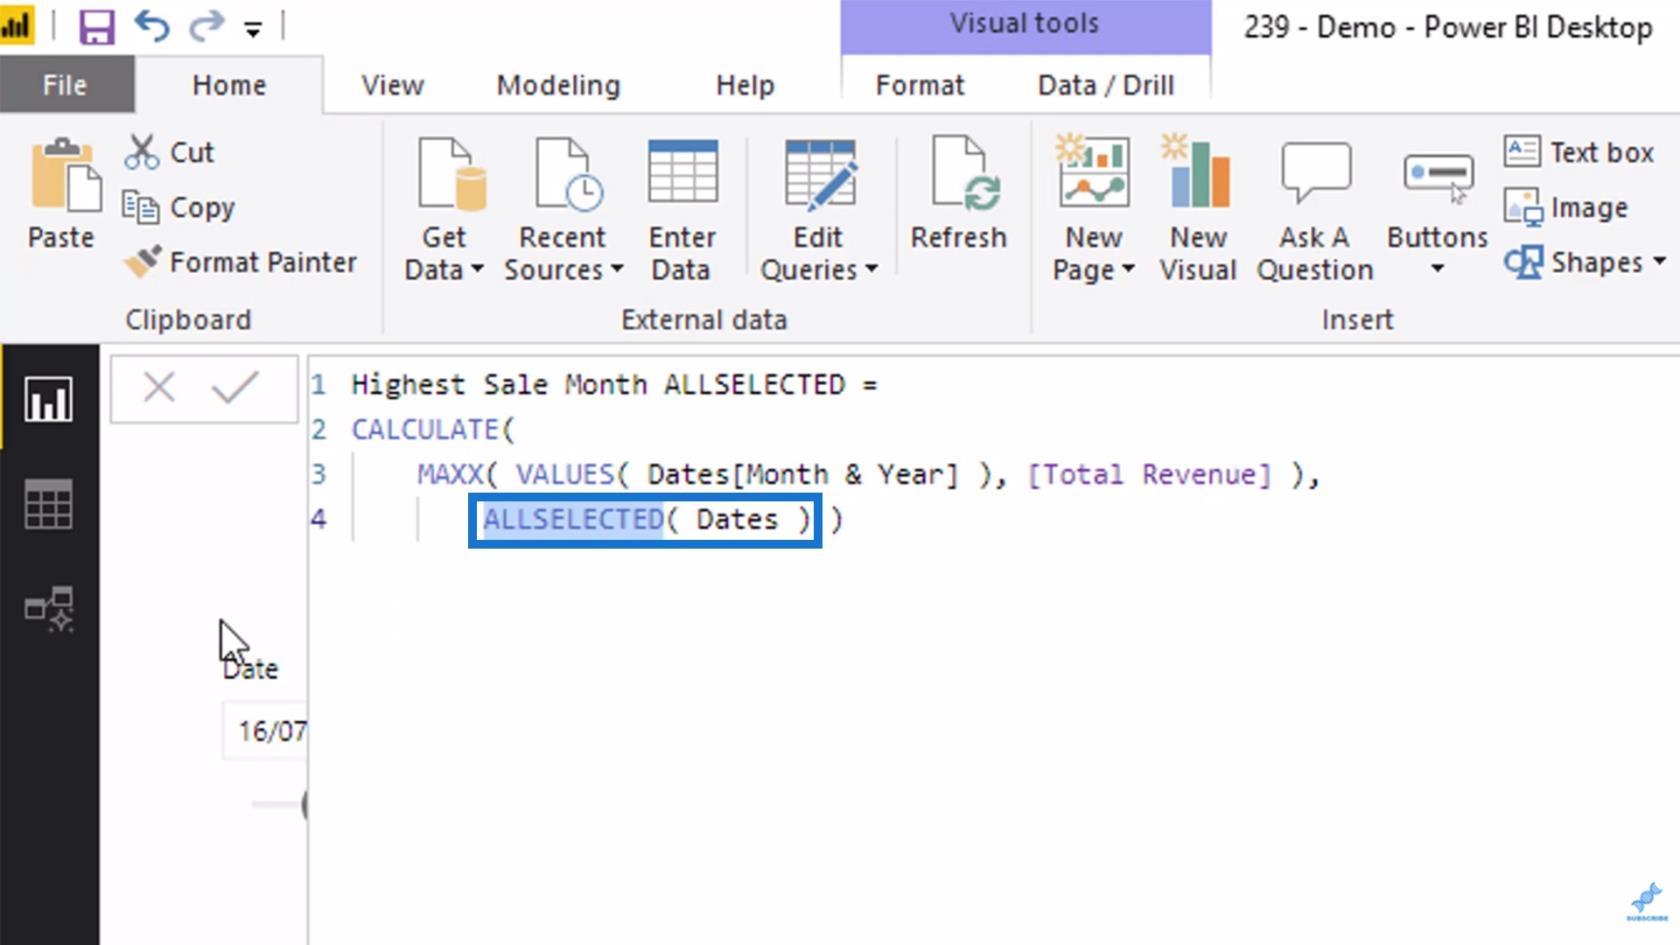Switch to Model view in sidebar
Viewport: 1680px width, 945px height.
point(49,608)
